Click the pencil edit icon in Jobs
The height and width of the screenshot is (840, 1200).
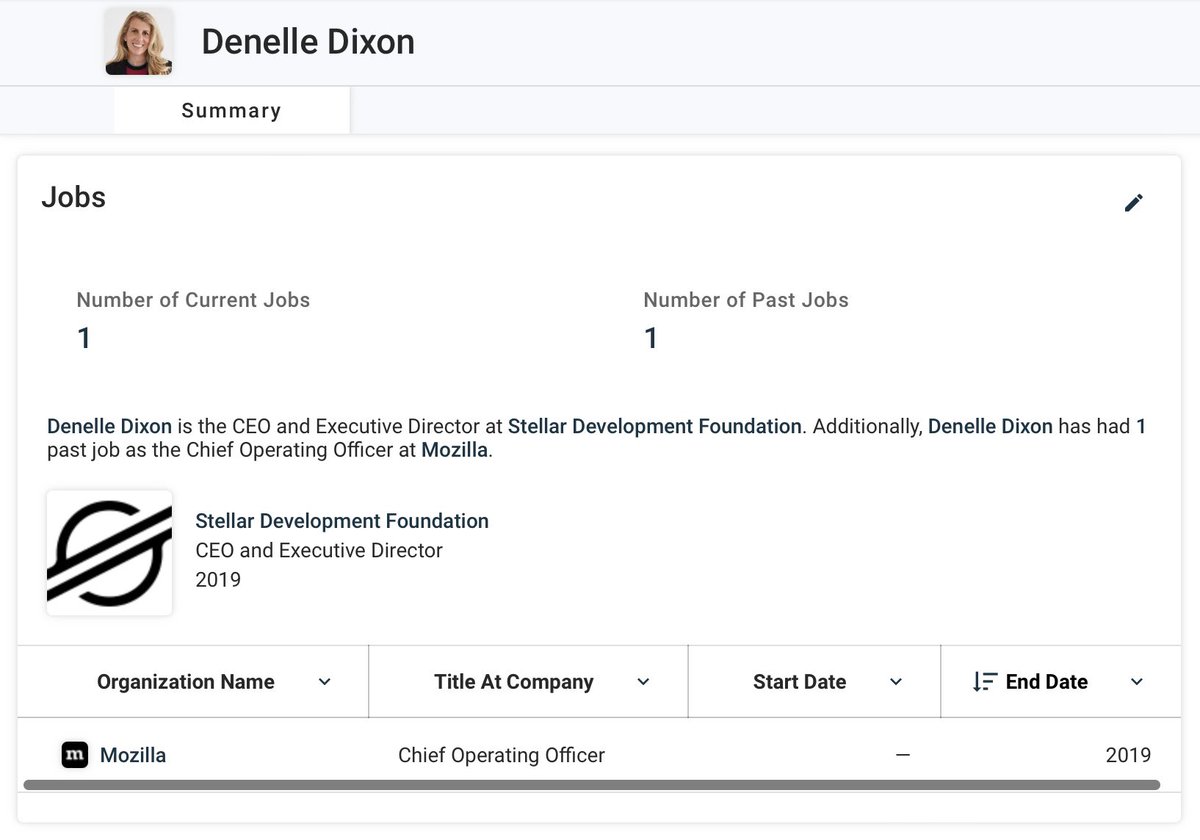point(1133,203)
